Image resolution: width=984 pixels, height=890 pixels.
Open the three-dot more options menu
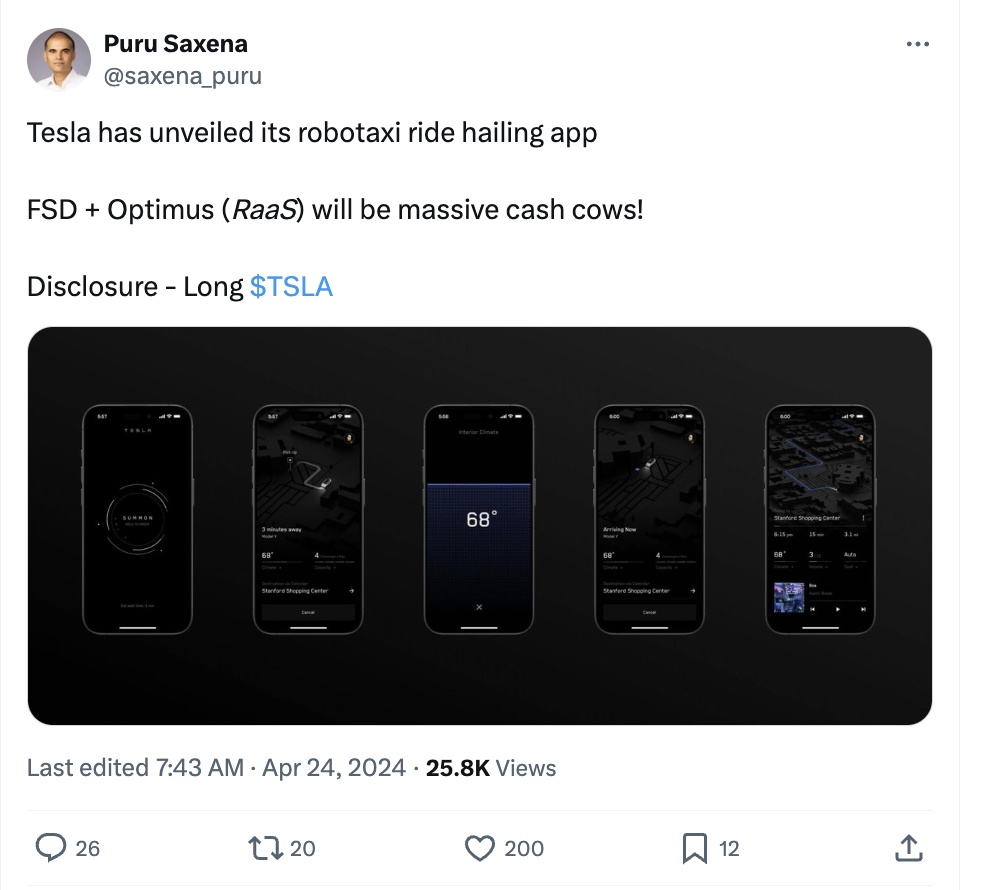coord(916,45)
